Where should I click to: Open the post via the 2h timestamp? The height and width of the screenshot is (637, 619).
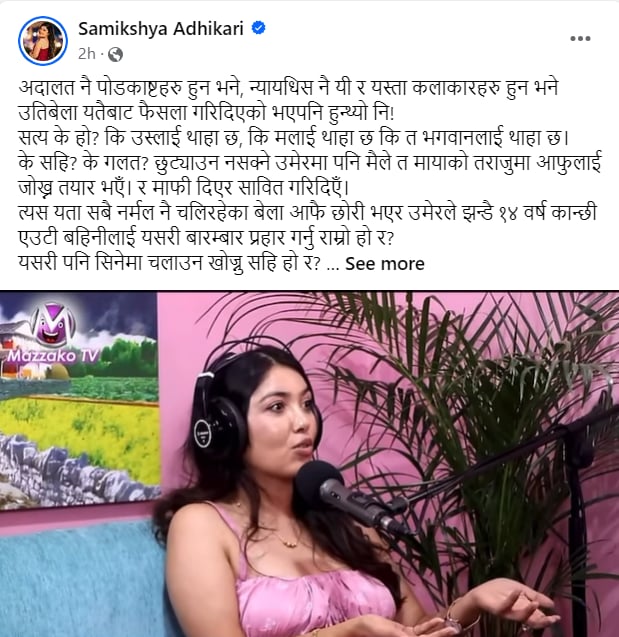click(87, 54)
